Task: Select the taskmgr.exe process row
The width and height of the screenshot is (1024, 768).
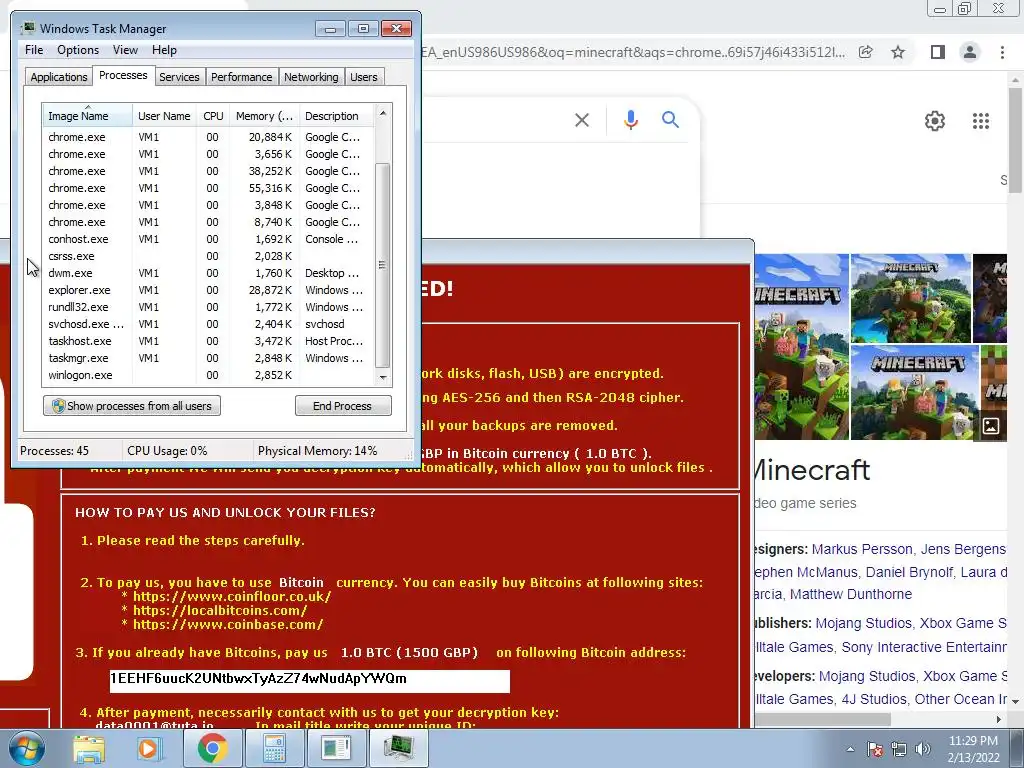Action: [209, 358]
